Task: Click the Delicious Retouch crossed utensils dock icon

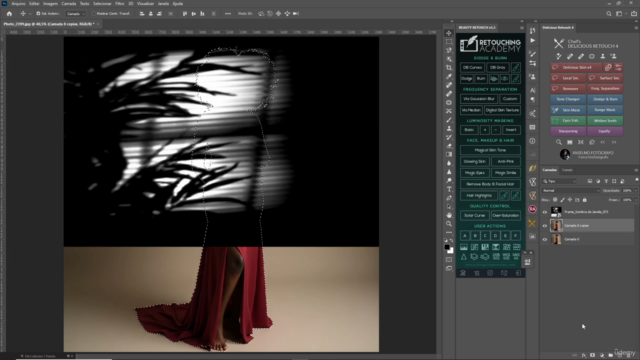Action: pyautogui.click(x=532, y=223)
